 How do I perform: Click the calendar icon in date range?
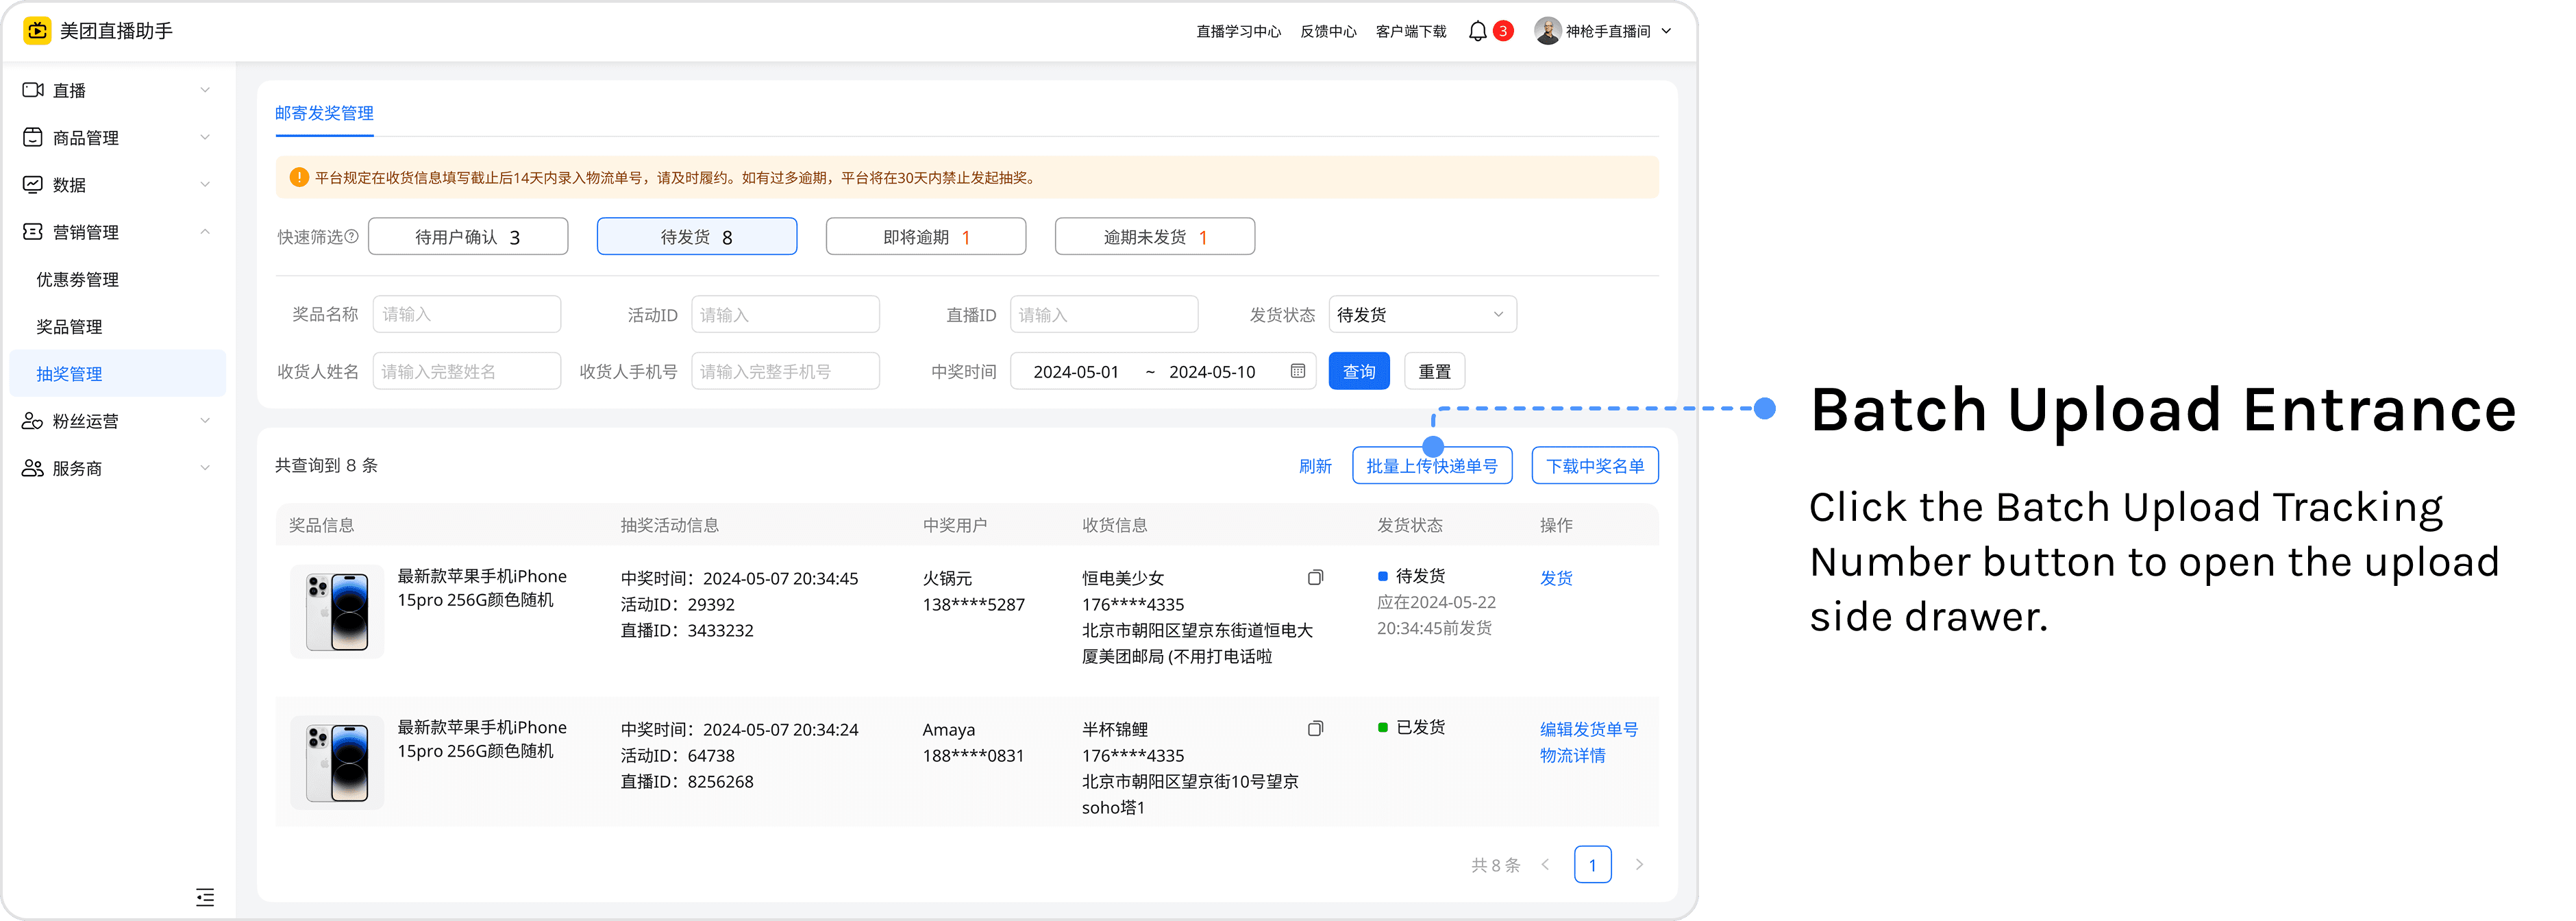tap(1297, 371)
